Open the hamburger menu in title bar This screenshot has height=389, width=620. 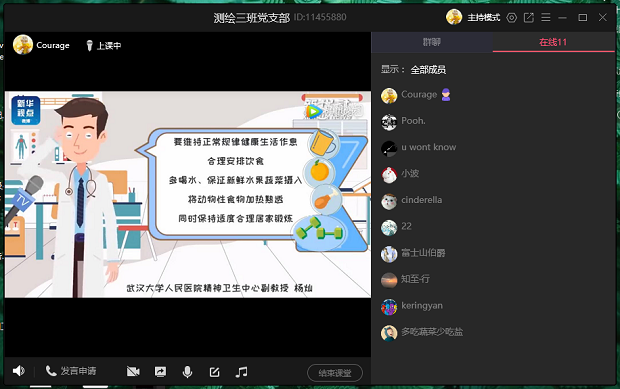[x=546, y=17]
